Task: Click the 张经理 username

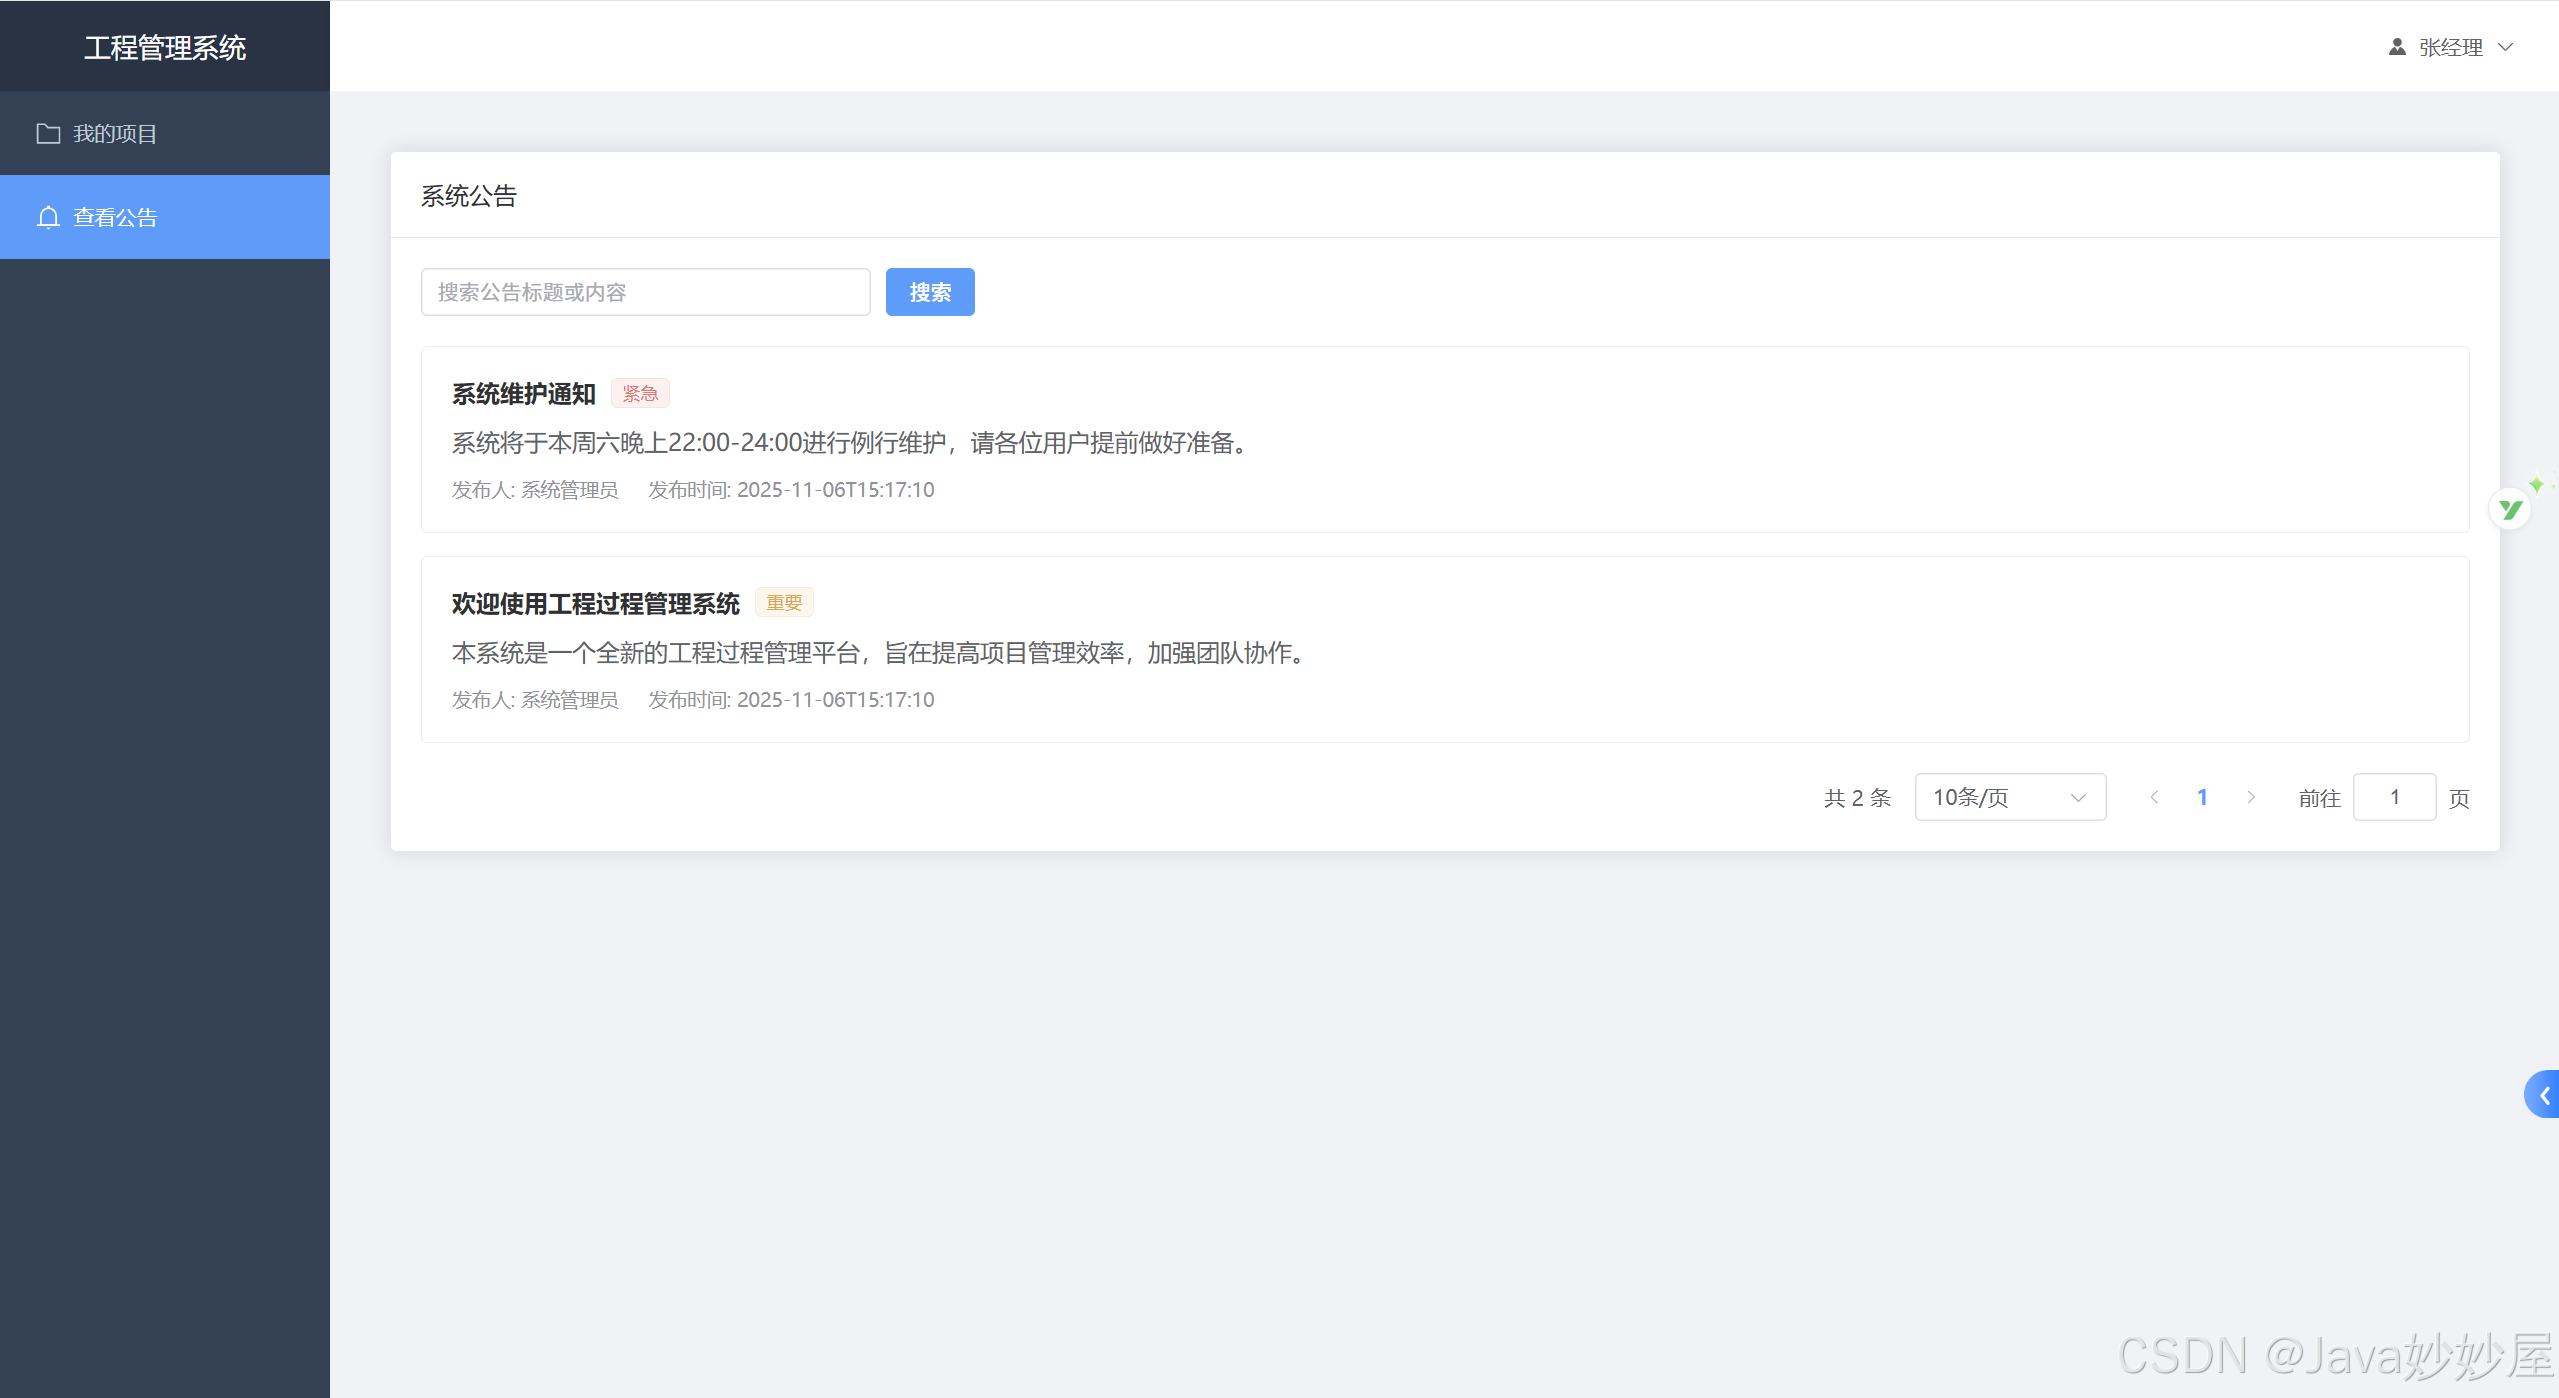Action: pyautogui.click(x=2451, y=47)
